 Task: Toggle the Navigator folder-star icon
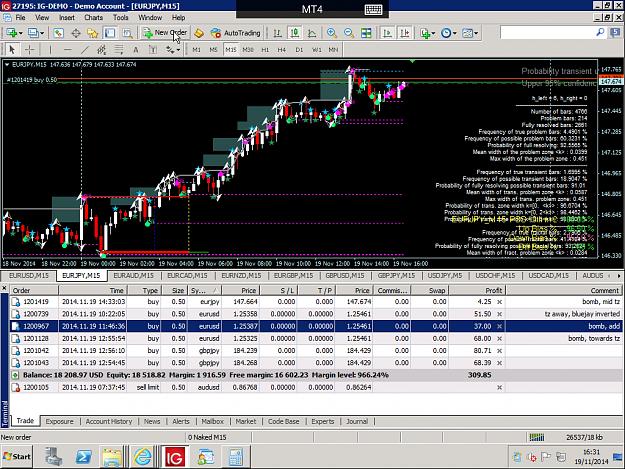pyautogui.click(x=93, y=33)
